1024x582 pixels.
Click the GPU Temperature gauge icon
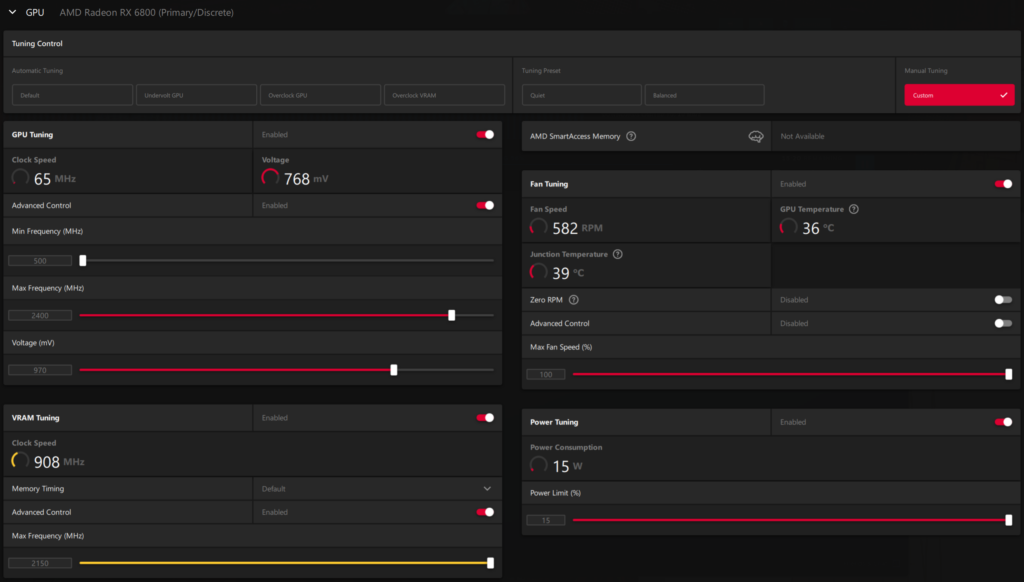[789, 227]
